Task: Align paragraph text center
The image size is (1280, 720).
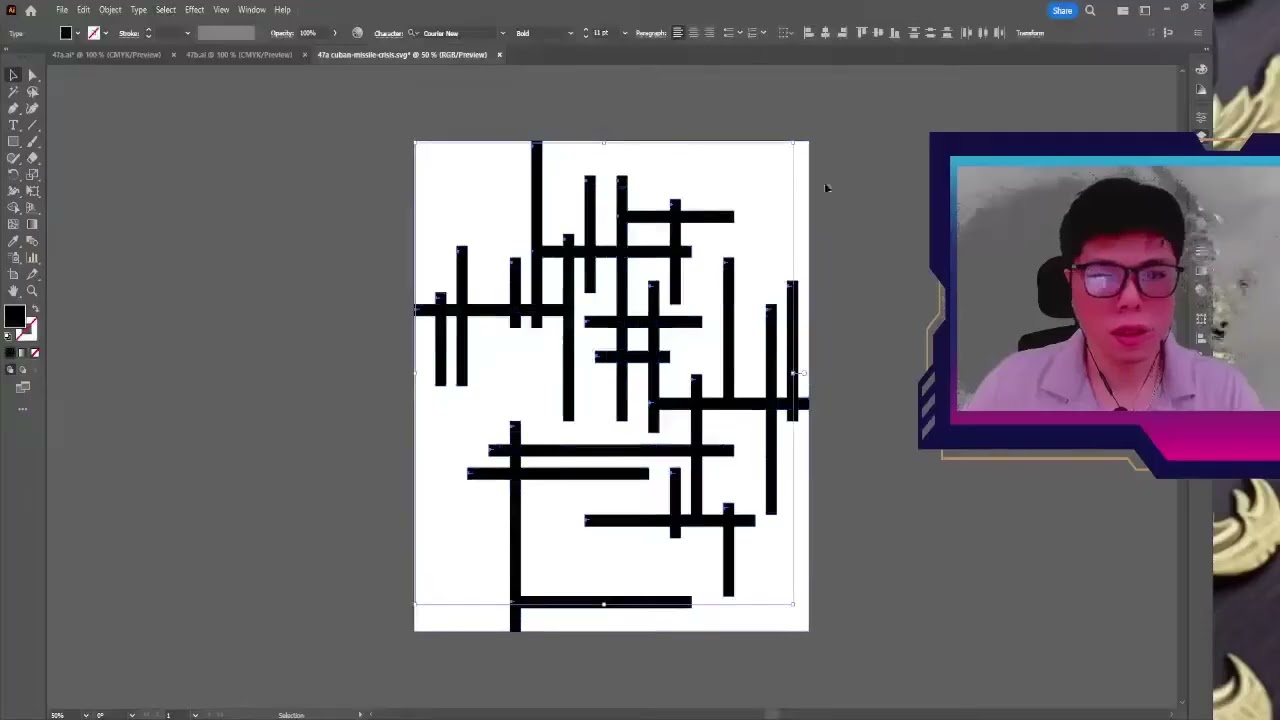Action: [x=693, y=33]
